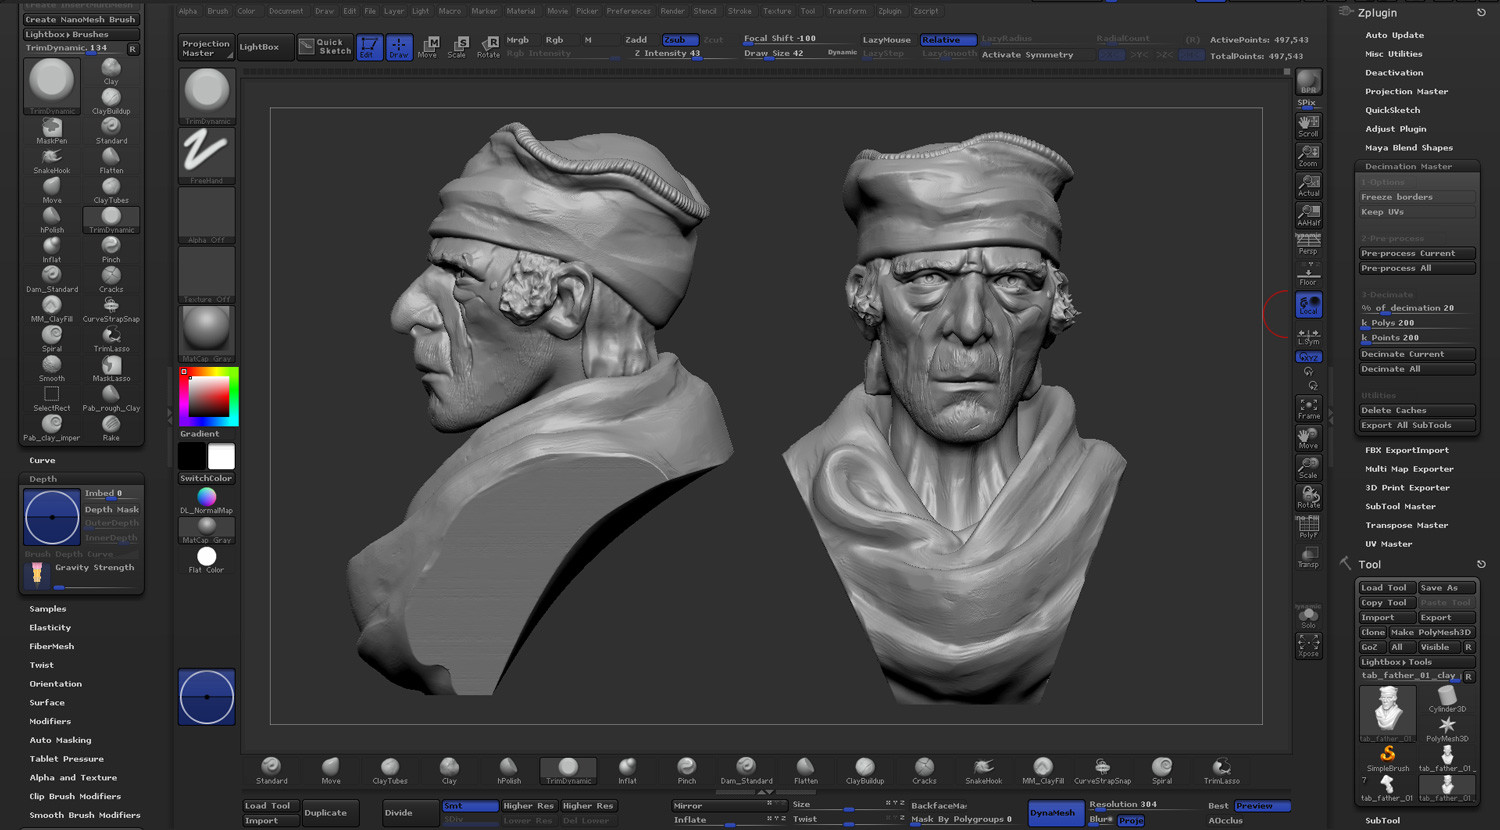
Task: Open the Zplugin menu
Action: pos(889,11)
